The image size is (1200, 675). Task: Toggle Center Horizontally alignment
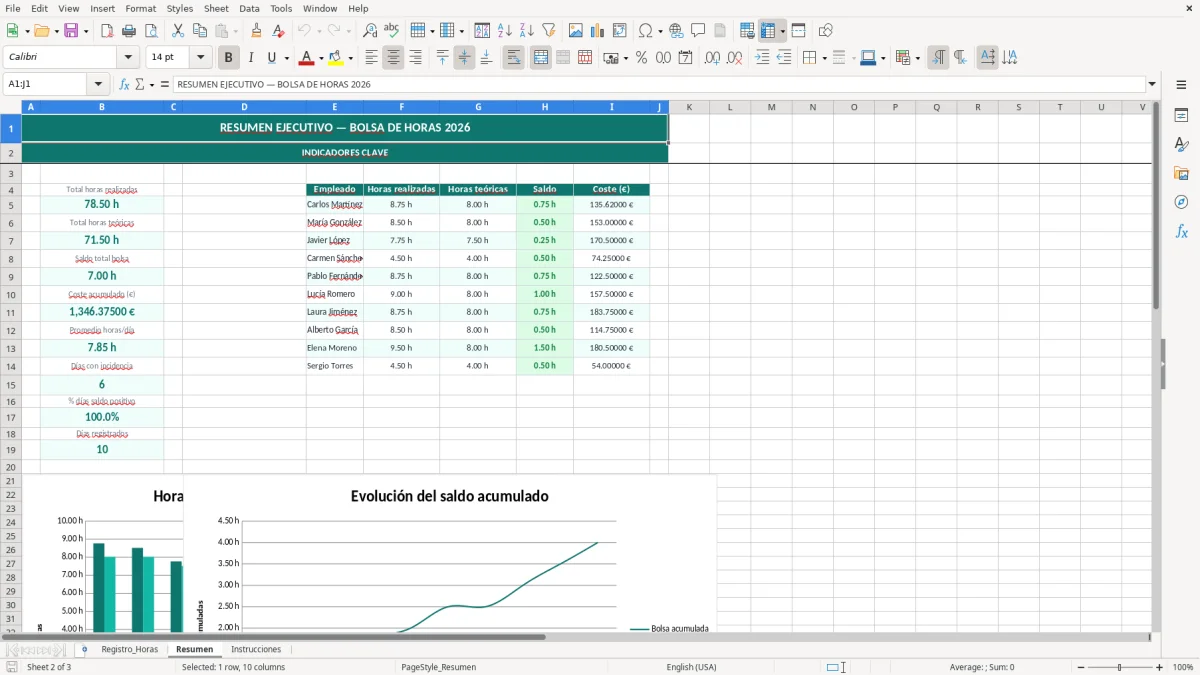coord(393,58)
